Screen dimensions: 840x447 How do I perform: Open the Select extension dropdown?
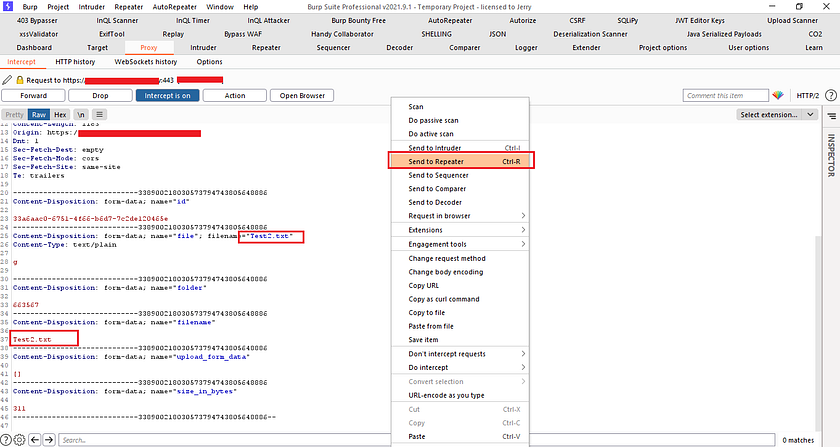tap(777, 115)
